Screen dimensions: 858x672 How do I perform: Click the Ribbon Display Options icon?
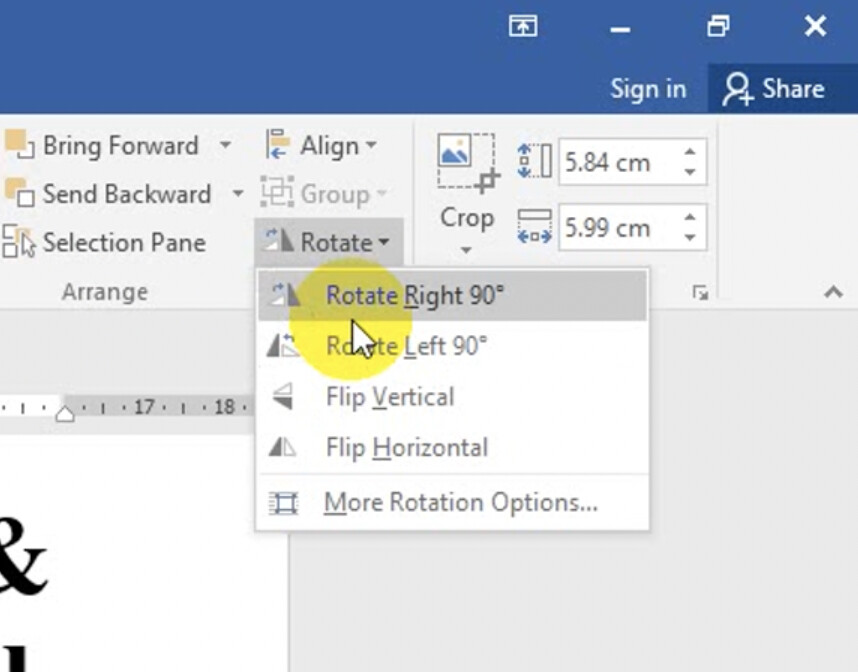coord(523,26)
